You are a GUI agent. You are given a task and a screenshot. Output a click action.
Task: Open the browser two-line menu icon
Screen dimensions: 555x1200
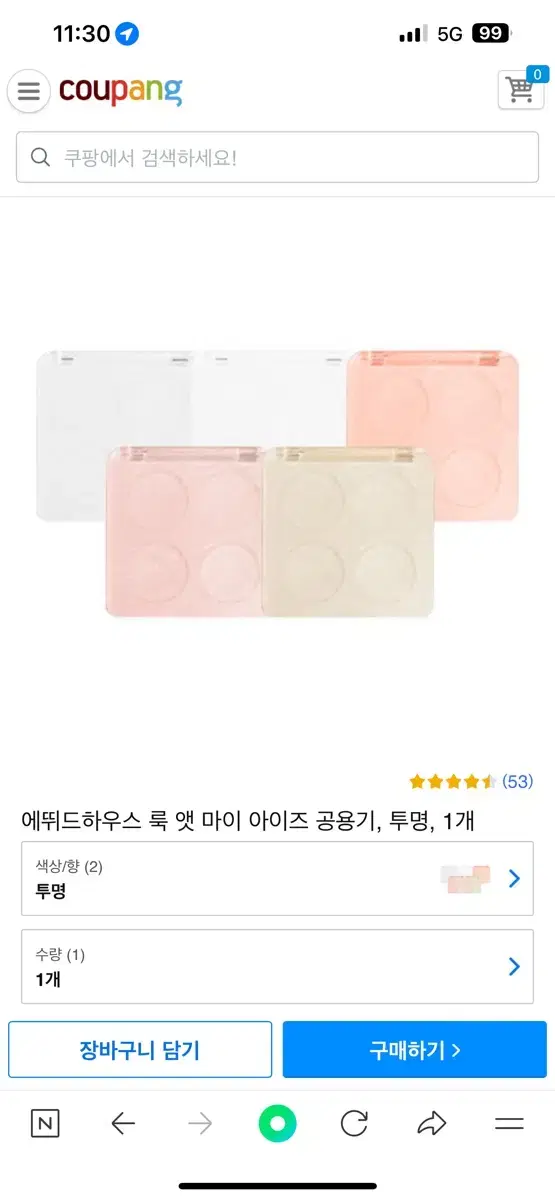[x=509, y=1124]
